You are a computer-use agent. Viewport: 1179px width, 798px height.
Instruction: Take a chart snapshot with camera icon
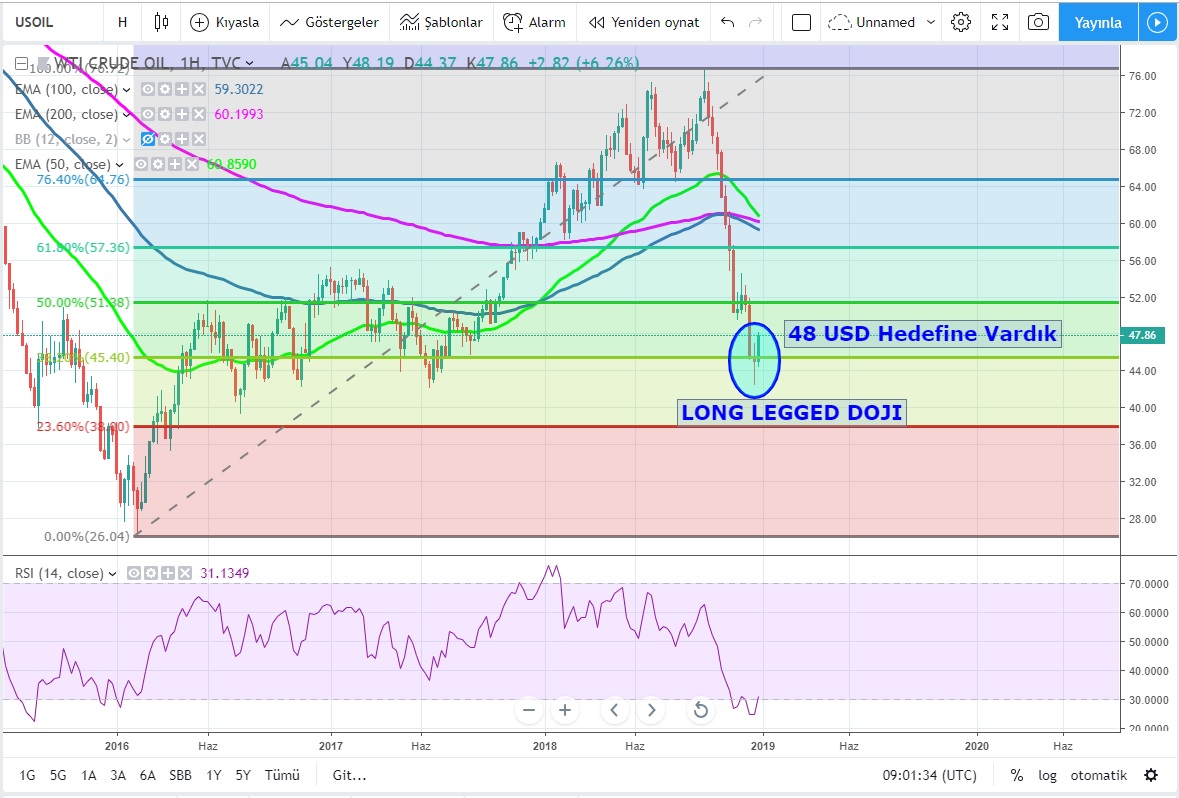(1038, 22)
